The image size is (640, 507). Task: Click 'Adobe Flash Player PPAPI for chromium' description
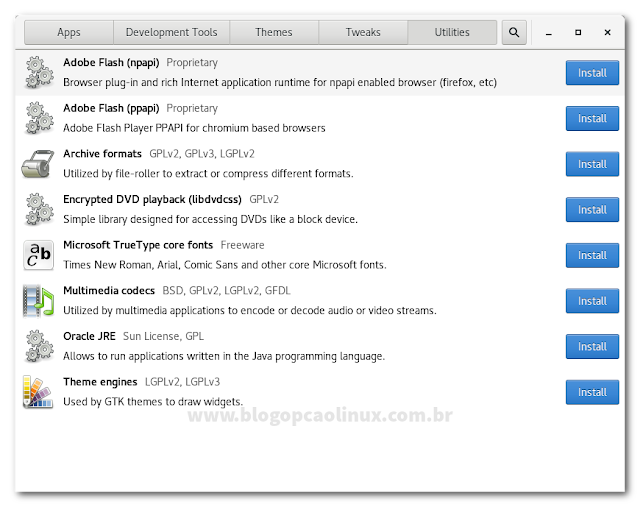click(x=194, y=128)
